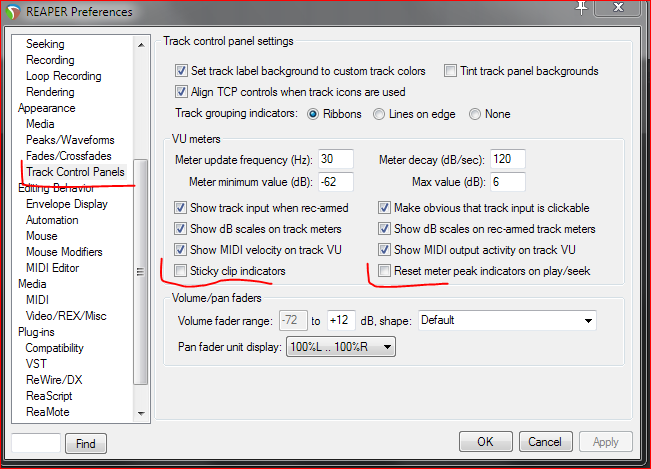
Task: Toggle Align TCP controls when track icons used
Action: pos(181,92)
